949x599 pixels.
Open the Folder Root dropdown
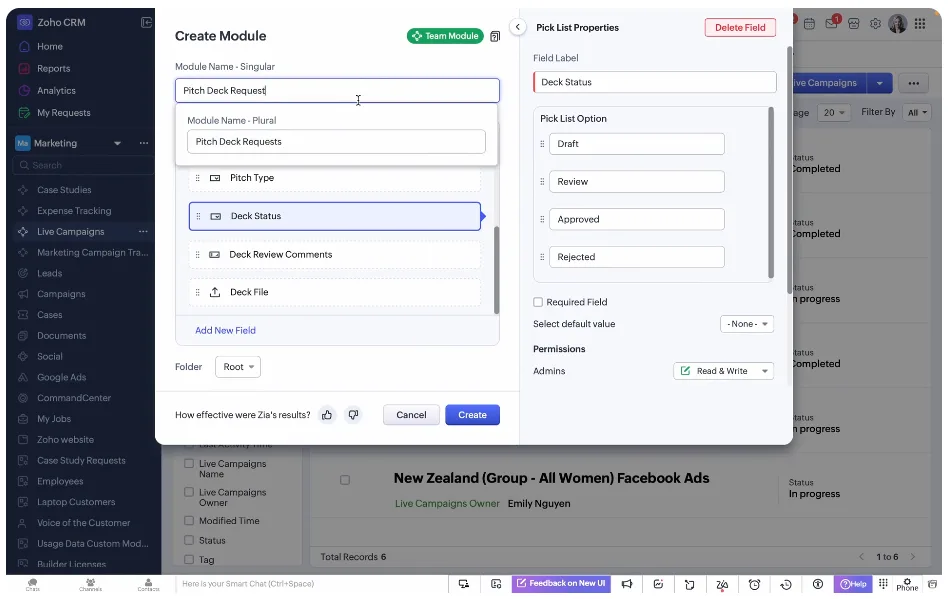238,367
